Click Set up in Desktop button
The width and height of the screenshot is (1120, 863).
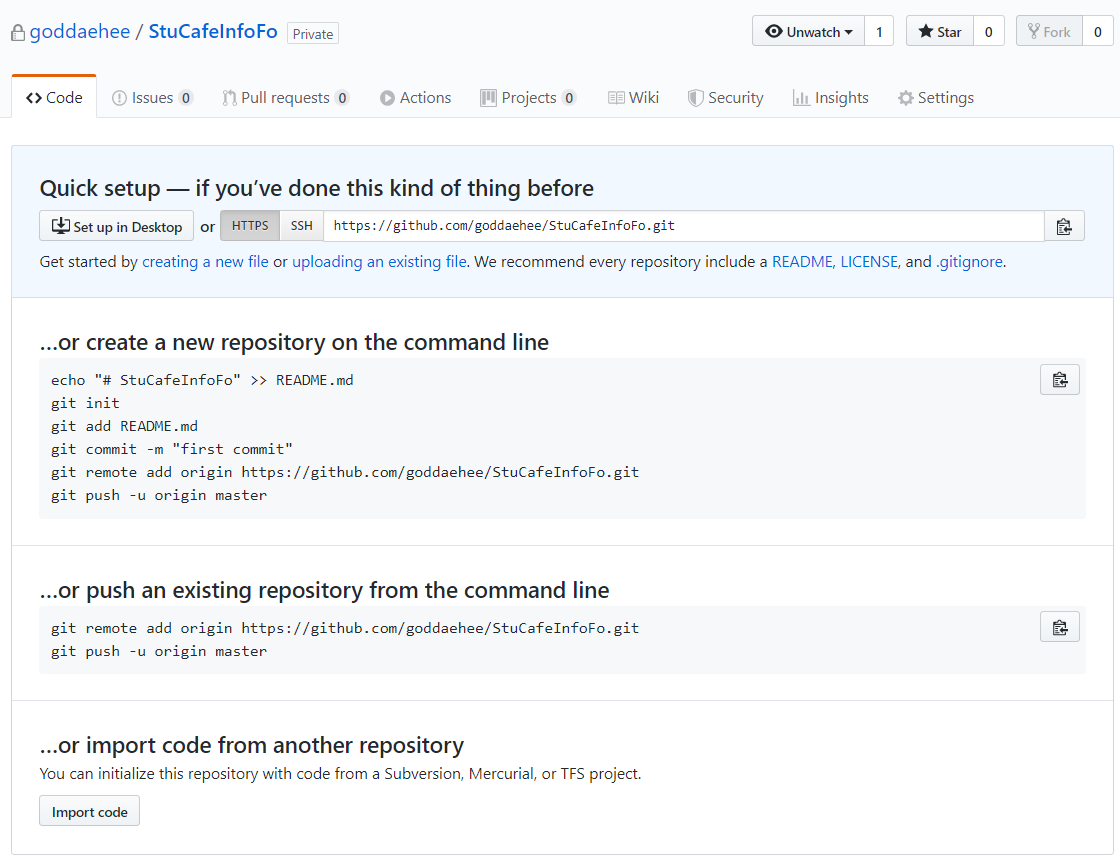click(x=116, y=226)
